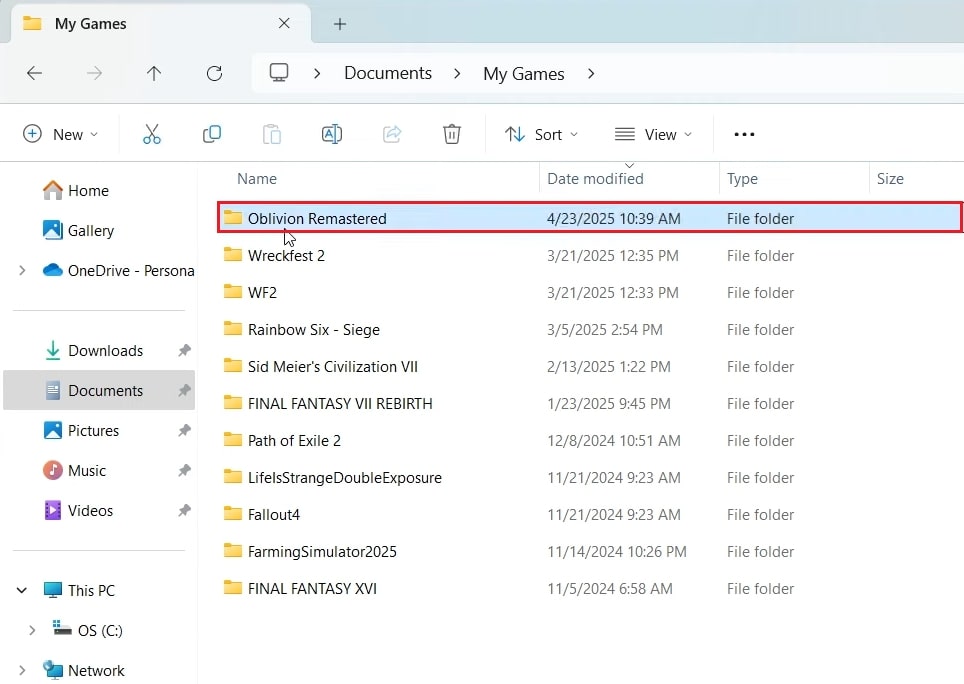Sort by the Name column header
964x684 pixels.
pyautogui.click(x=256, y=179)
